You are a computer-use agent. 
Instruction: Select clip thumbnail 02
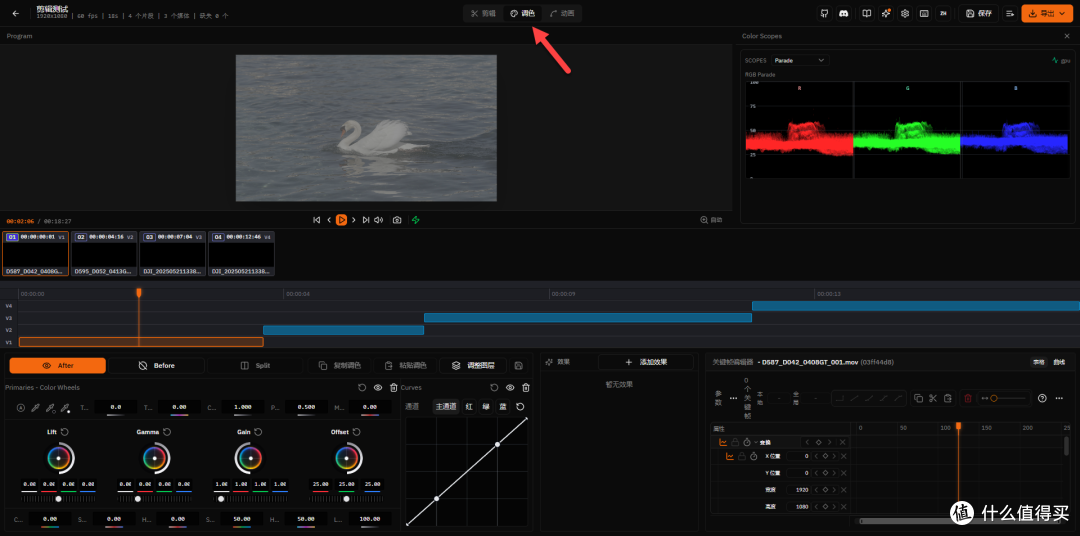pyautogui.click(x=104, y=254)
